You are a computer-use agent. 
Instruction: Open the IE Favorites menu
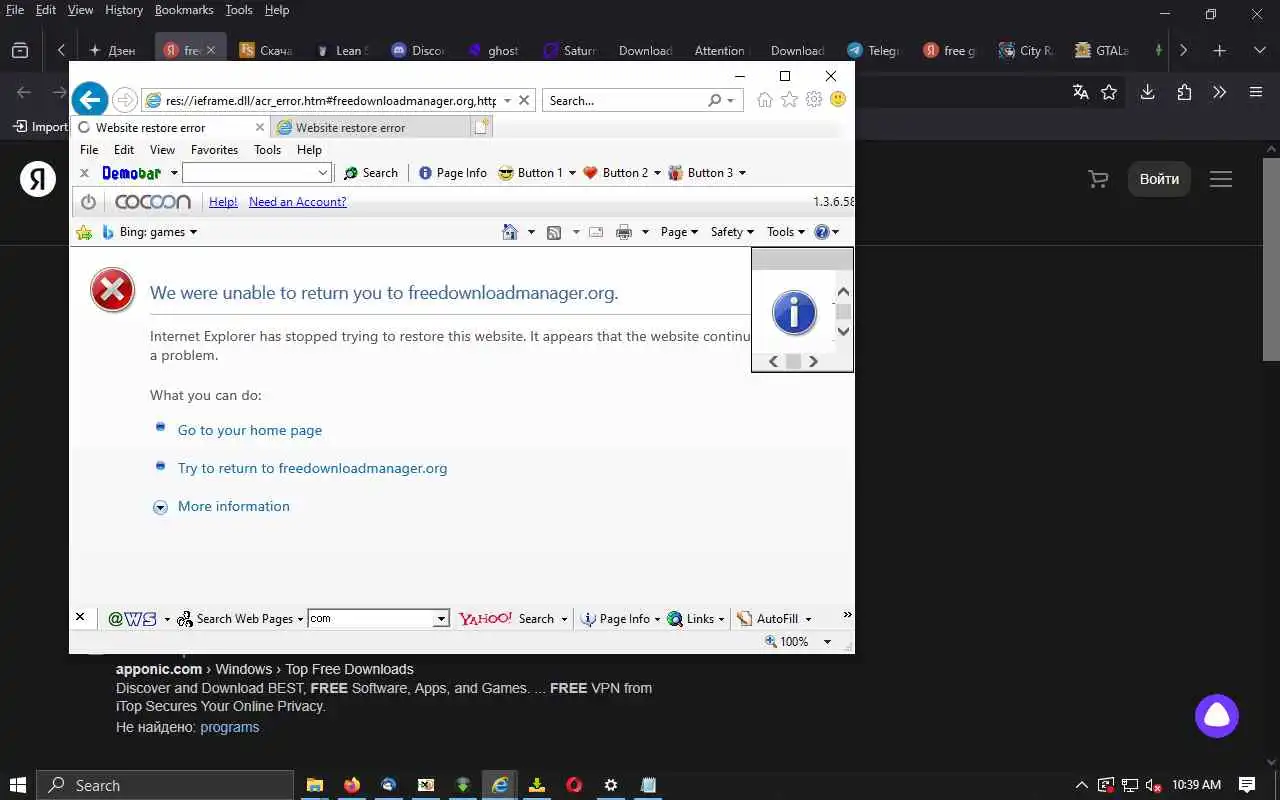(214, 150)
